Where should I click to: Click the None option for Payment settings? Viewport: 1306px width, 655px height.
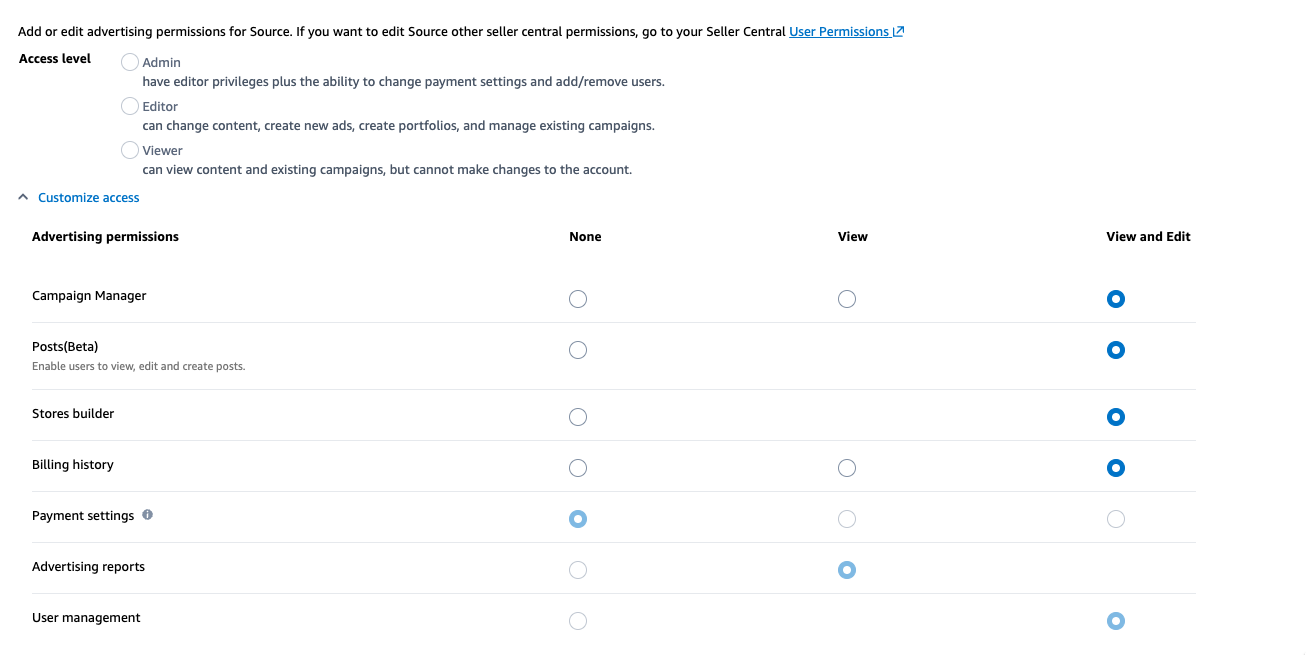point(578,519)
